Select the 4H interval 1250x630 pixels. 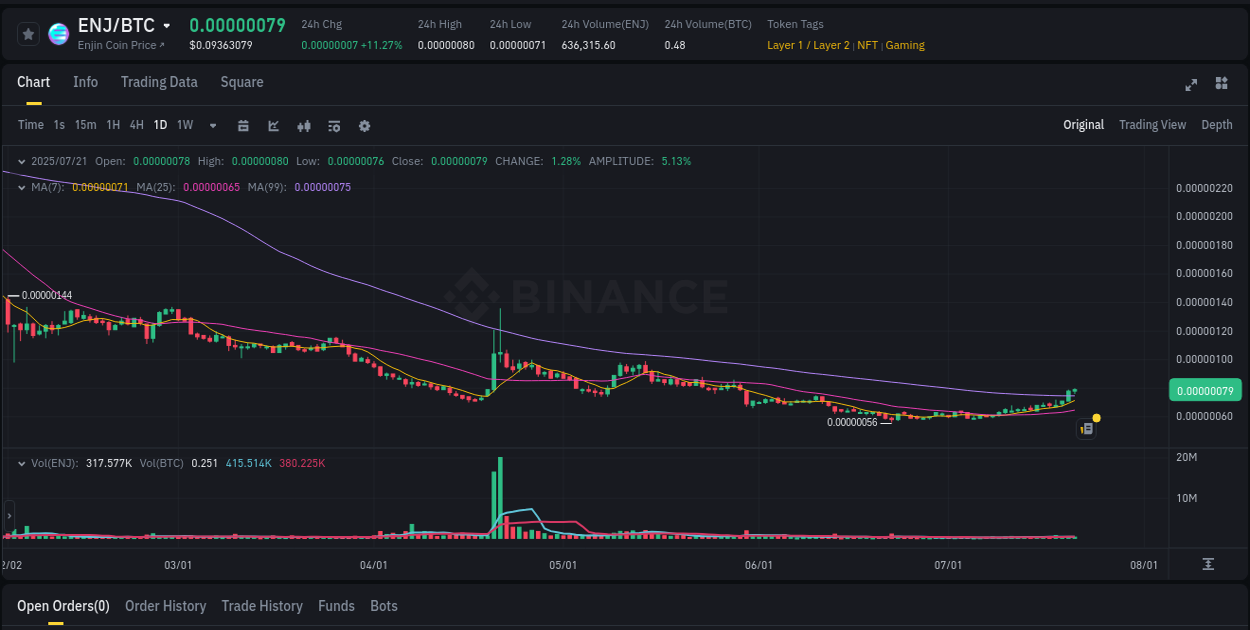pos(136,125)
